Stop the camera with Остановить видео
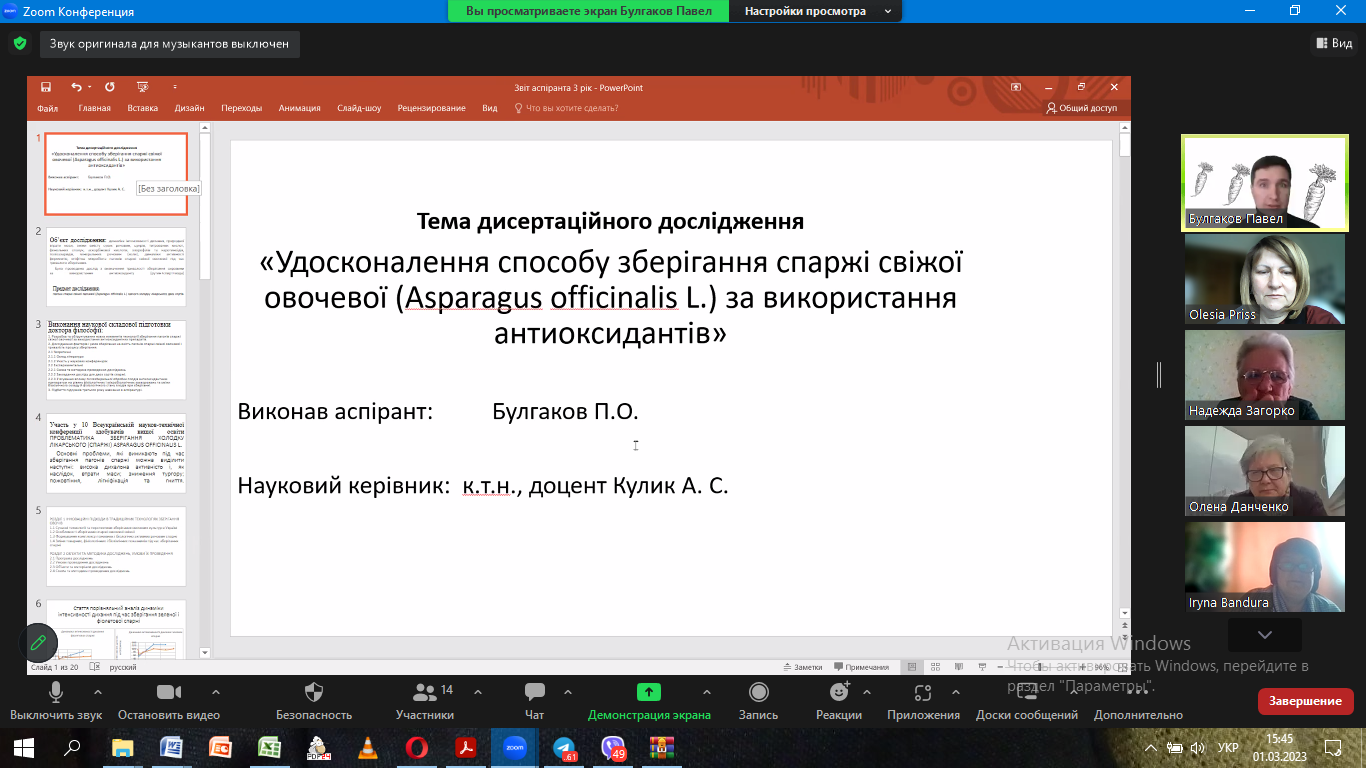 tap(168, 692)
